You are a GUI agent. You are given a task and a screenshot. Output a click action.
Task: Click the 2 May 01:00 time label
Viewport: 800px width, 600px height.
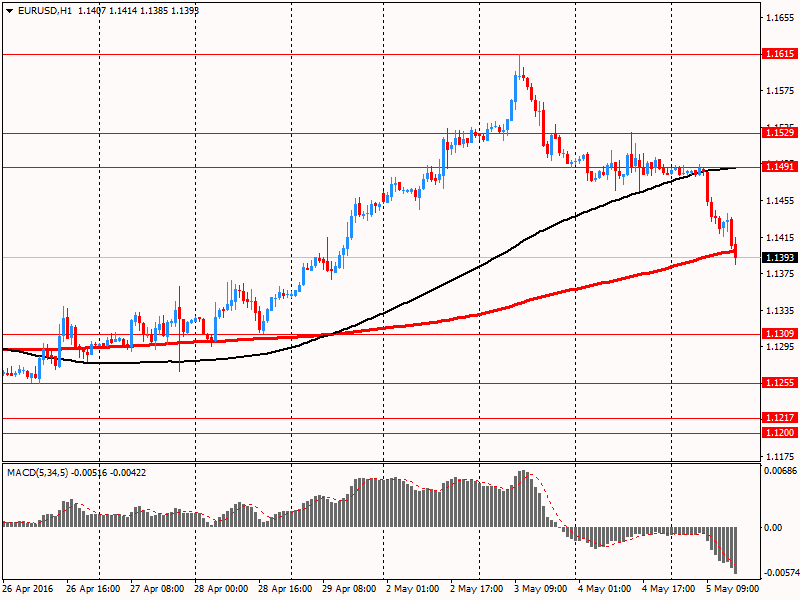pos(412,589)
